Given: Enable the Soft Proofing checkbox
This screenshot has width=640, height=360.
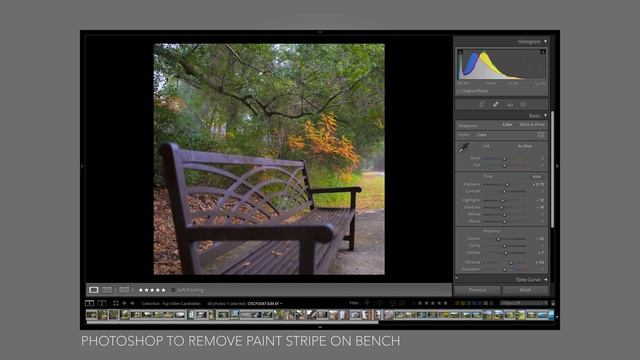Looking at the screenshot, I should click(x=173, y=290).
